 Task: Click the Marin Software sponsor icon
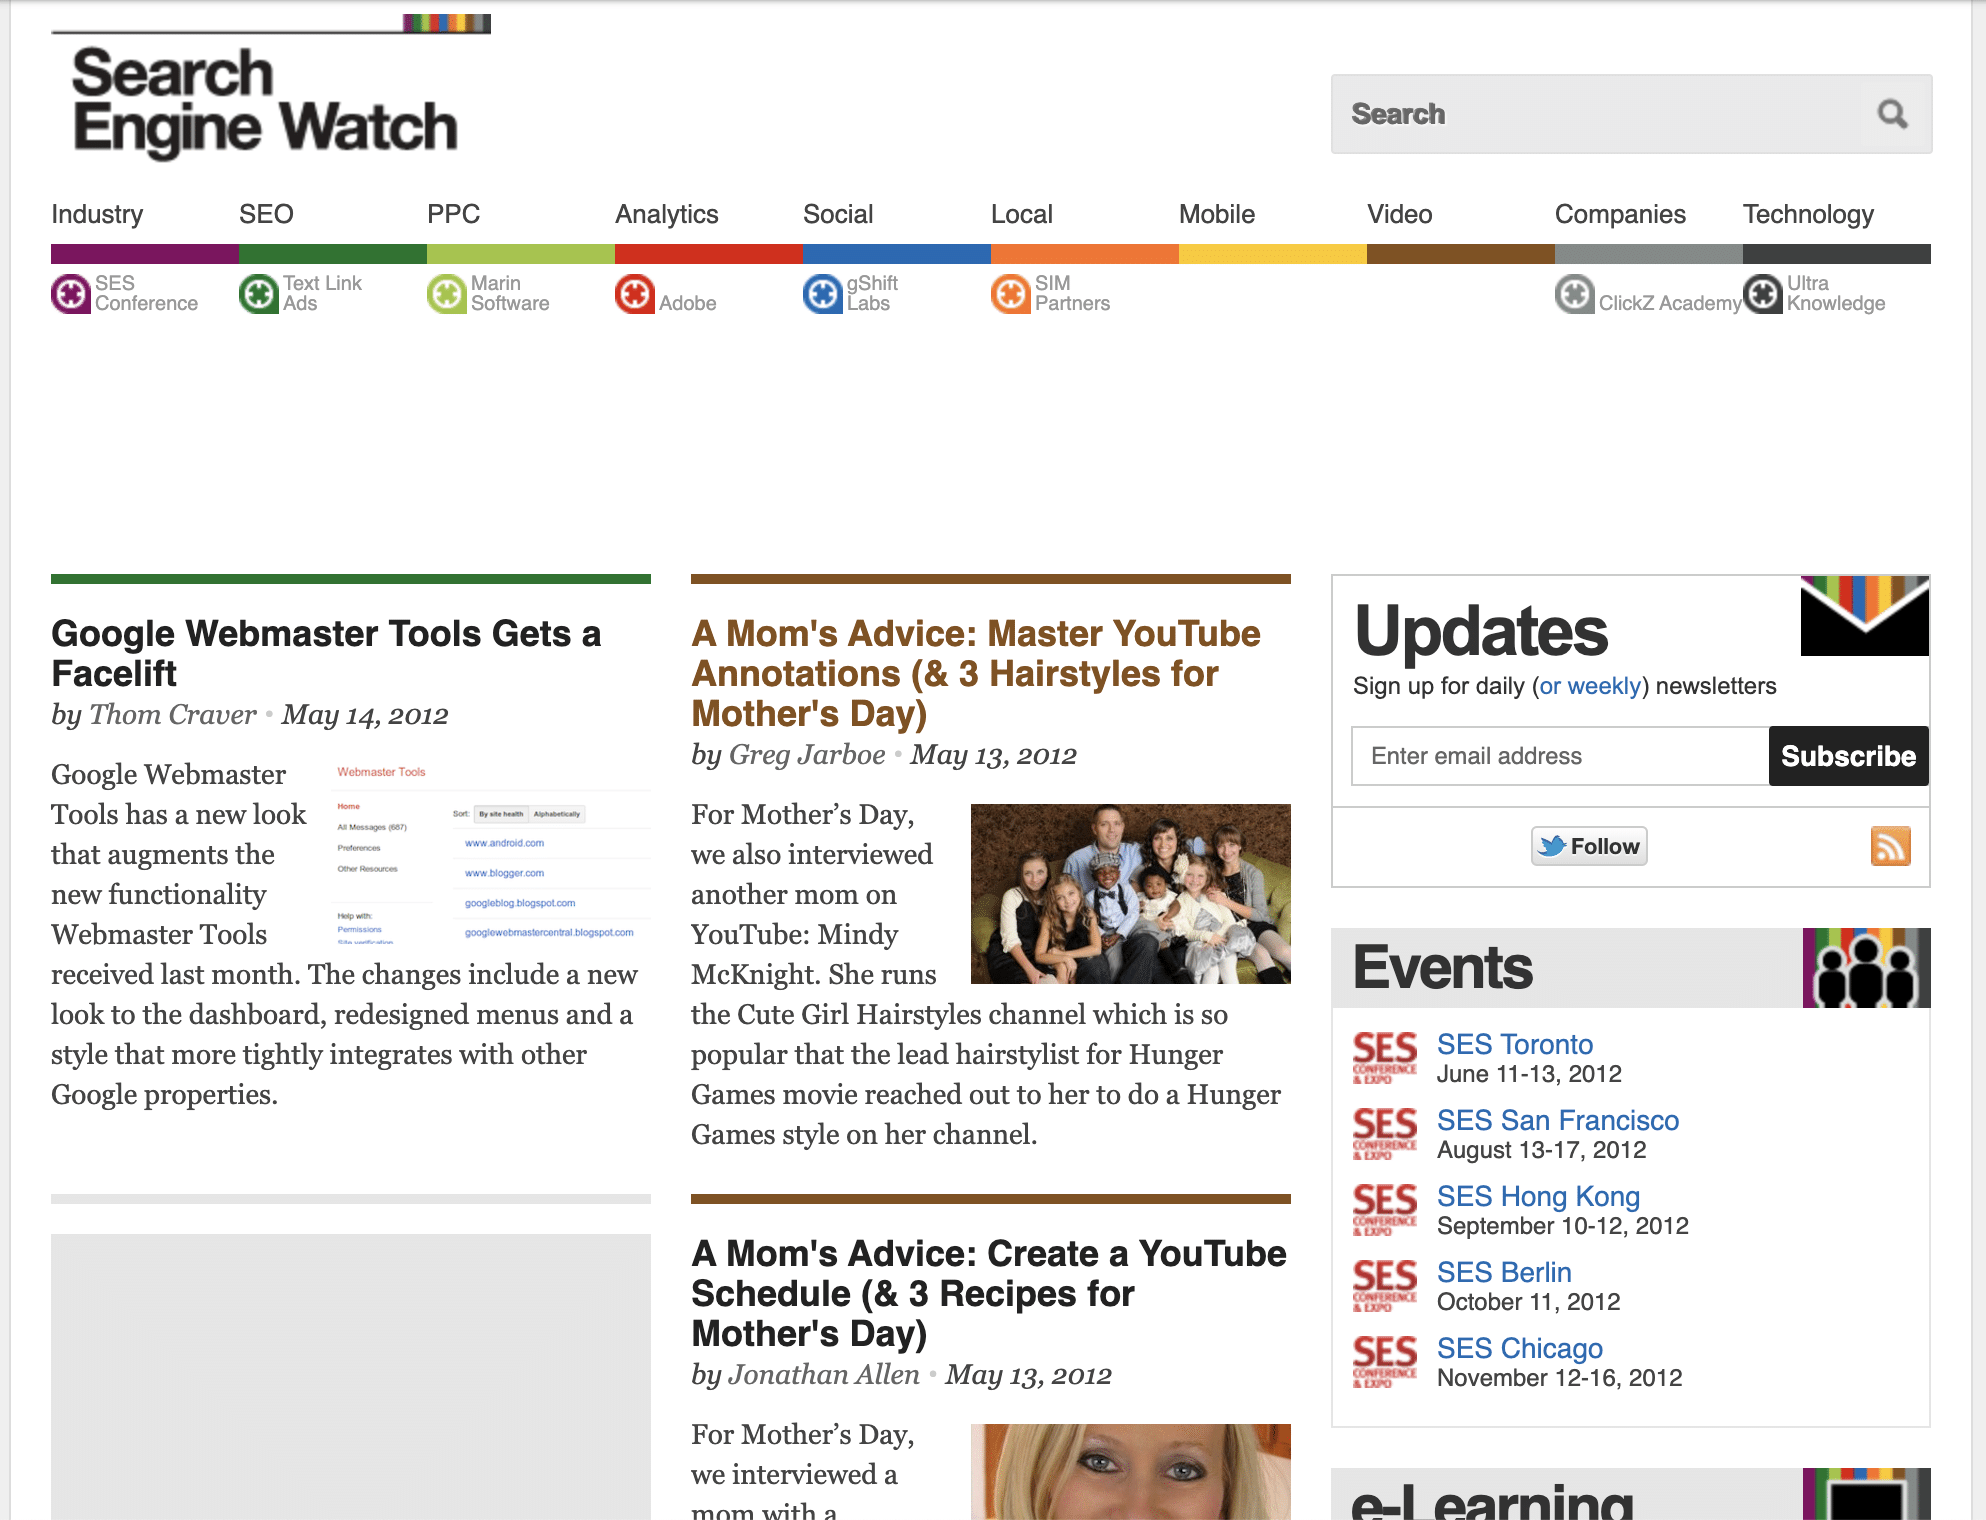pyautogui.click(x=447, y=294)
